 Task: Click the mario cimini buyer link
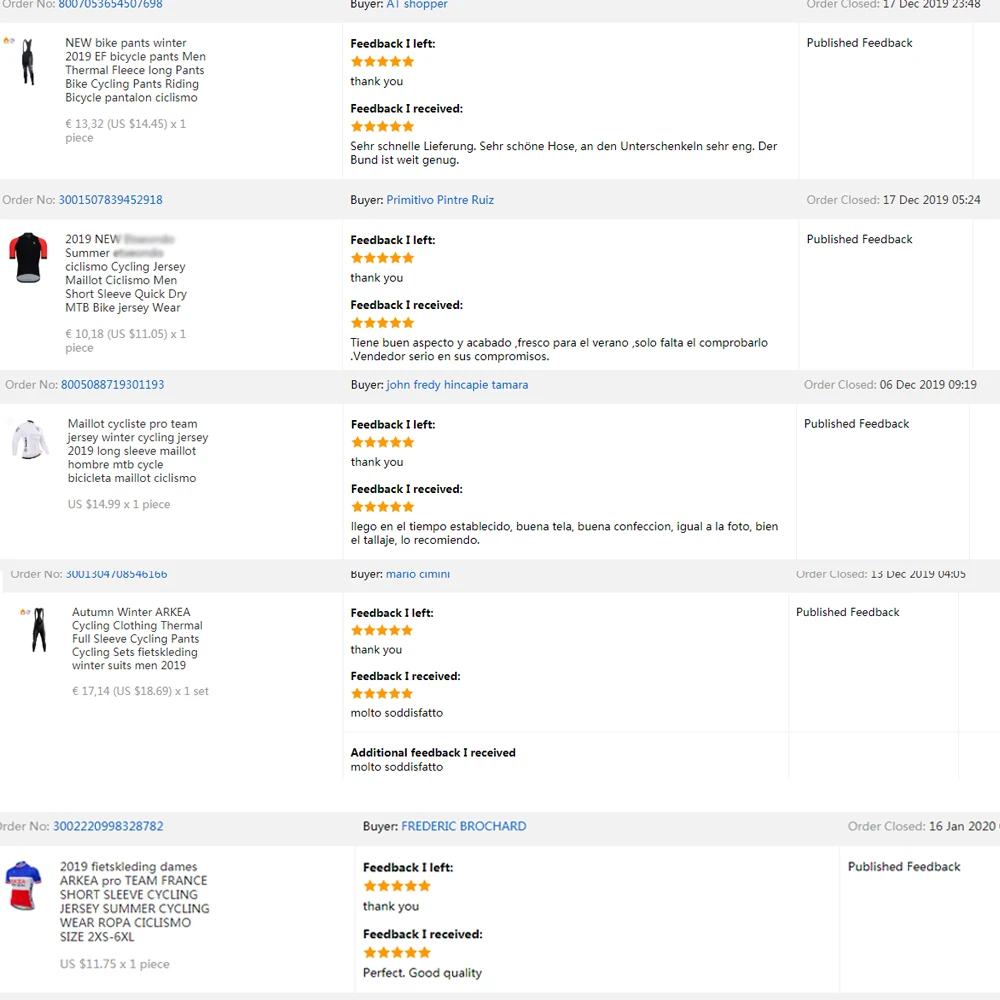point(418,575)
